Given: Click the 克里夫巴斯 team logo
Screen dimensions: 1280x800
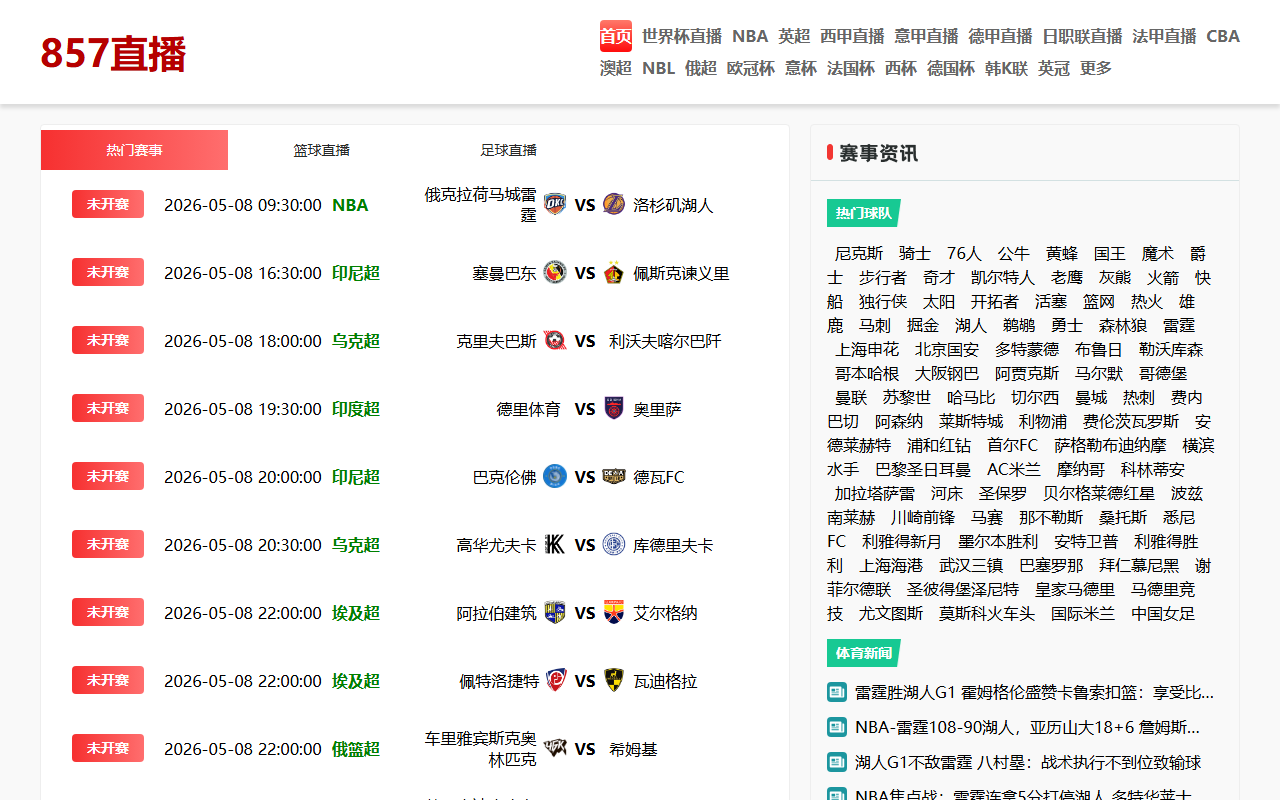Looking at the screenshot, I should [555, 341].
